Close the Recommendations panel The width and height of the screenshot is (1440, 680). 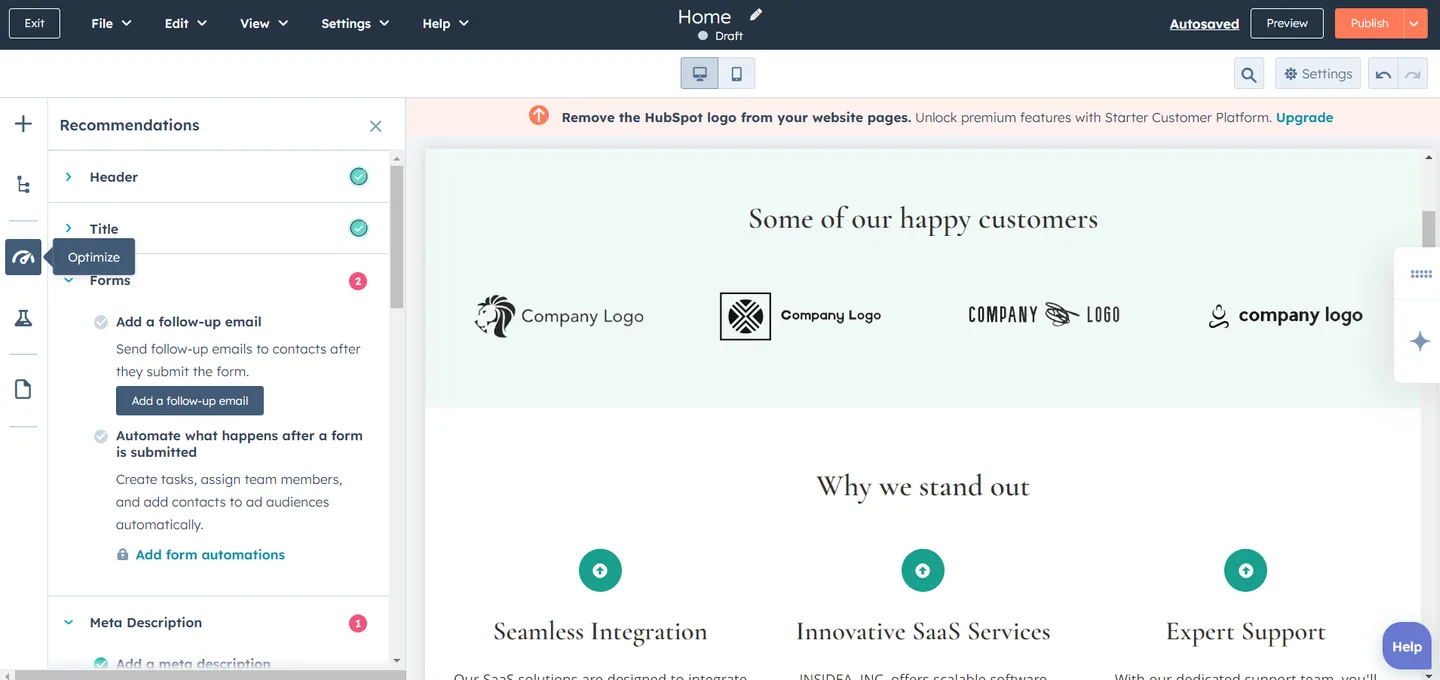click(x=376, y=126)
